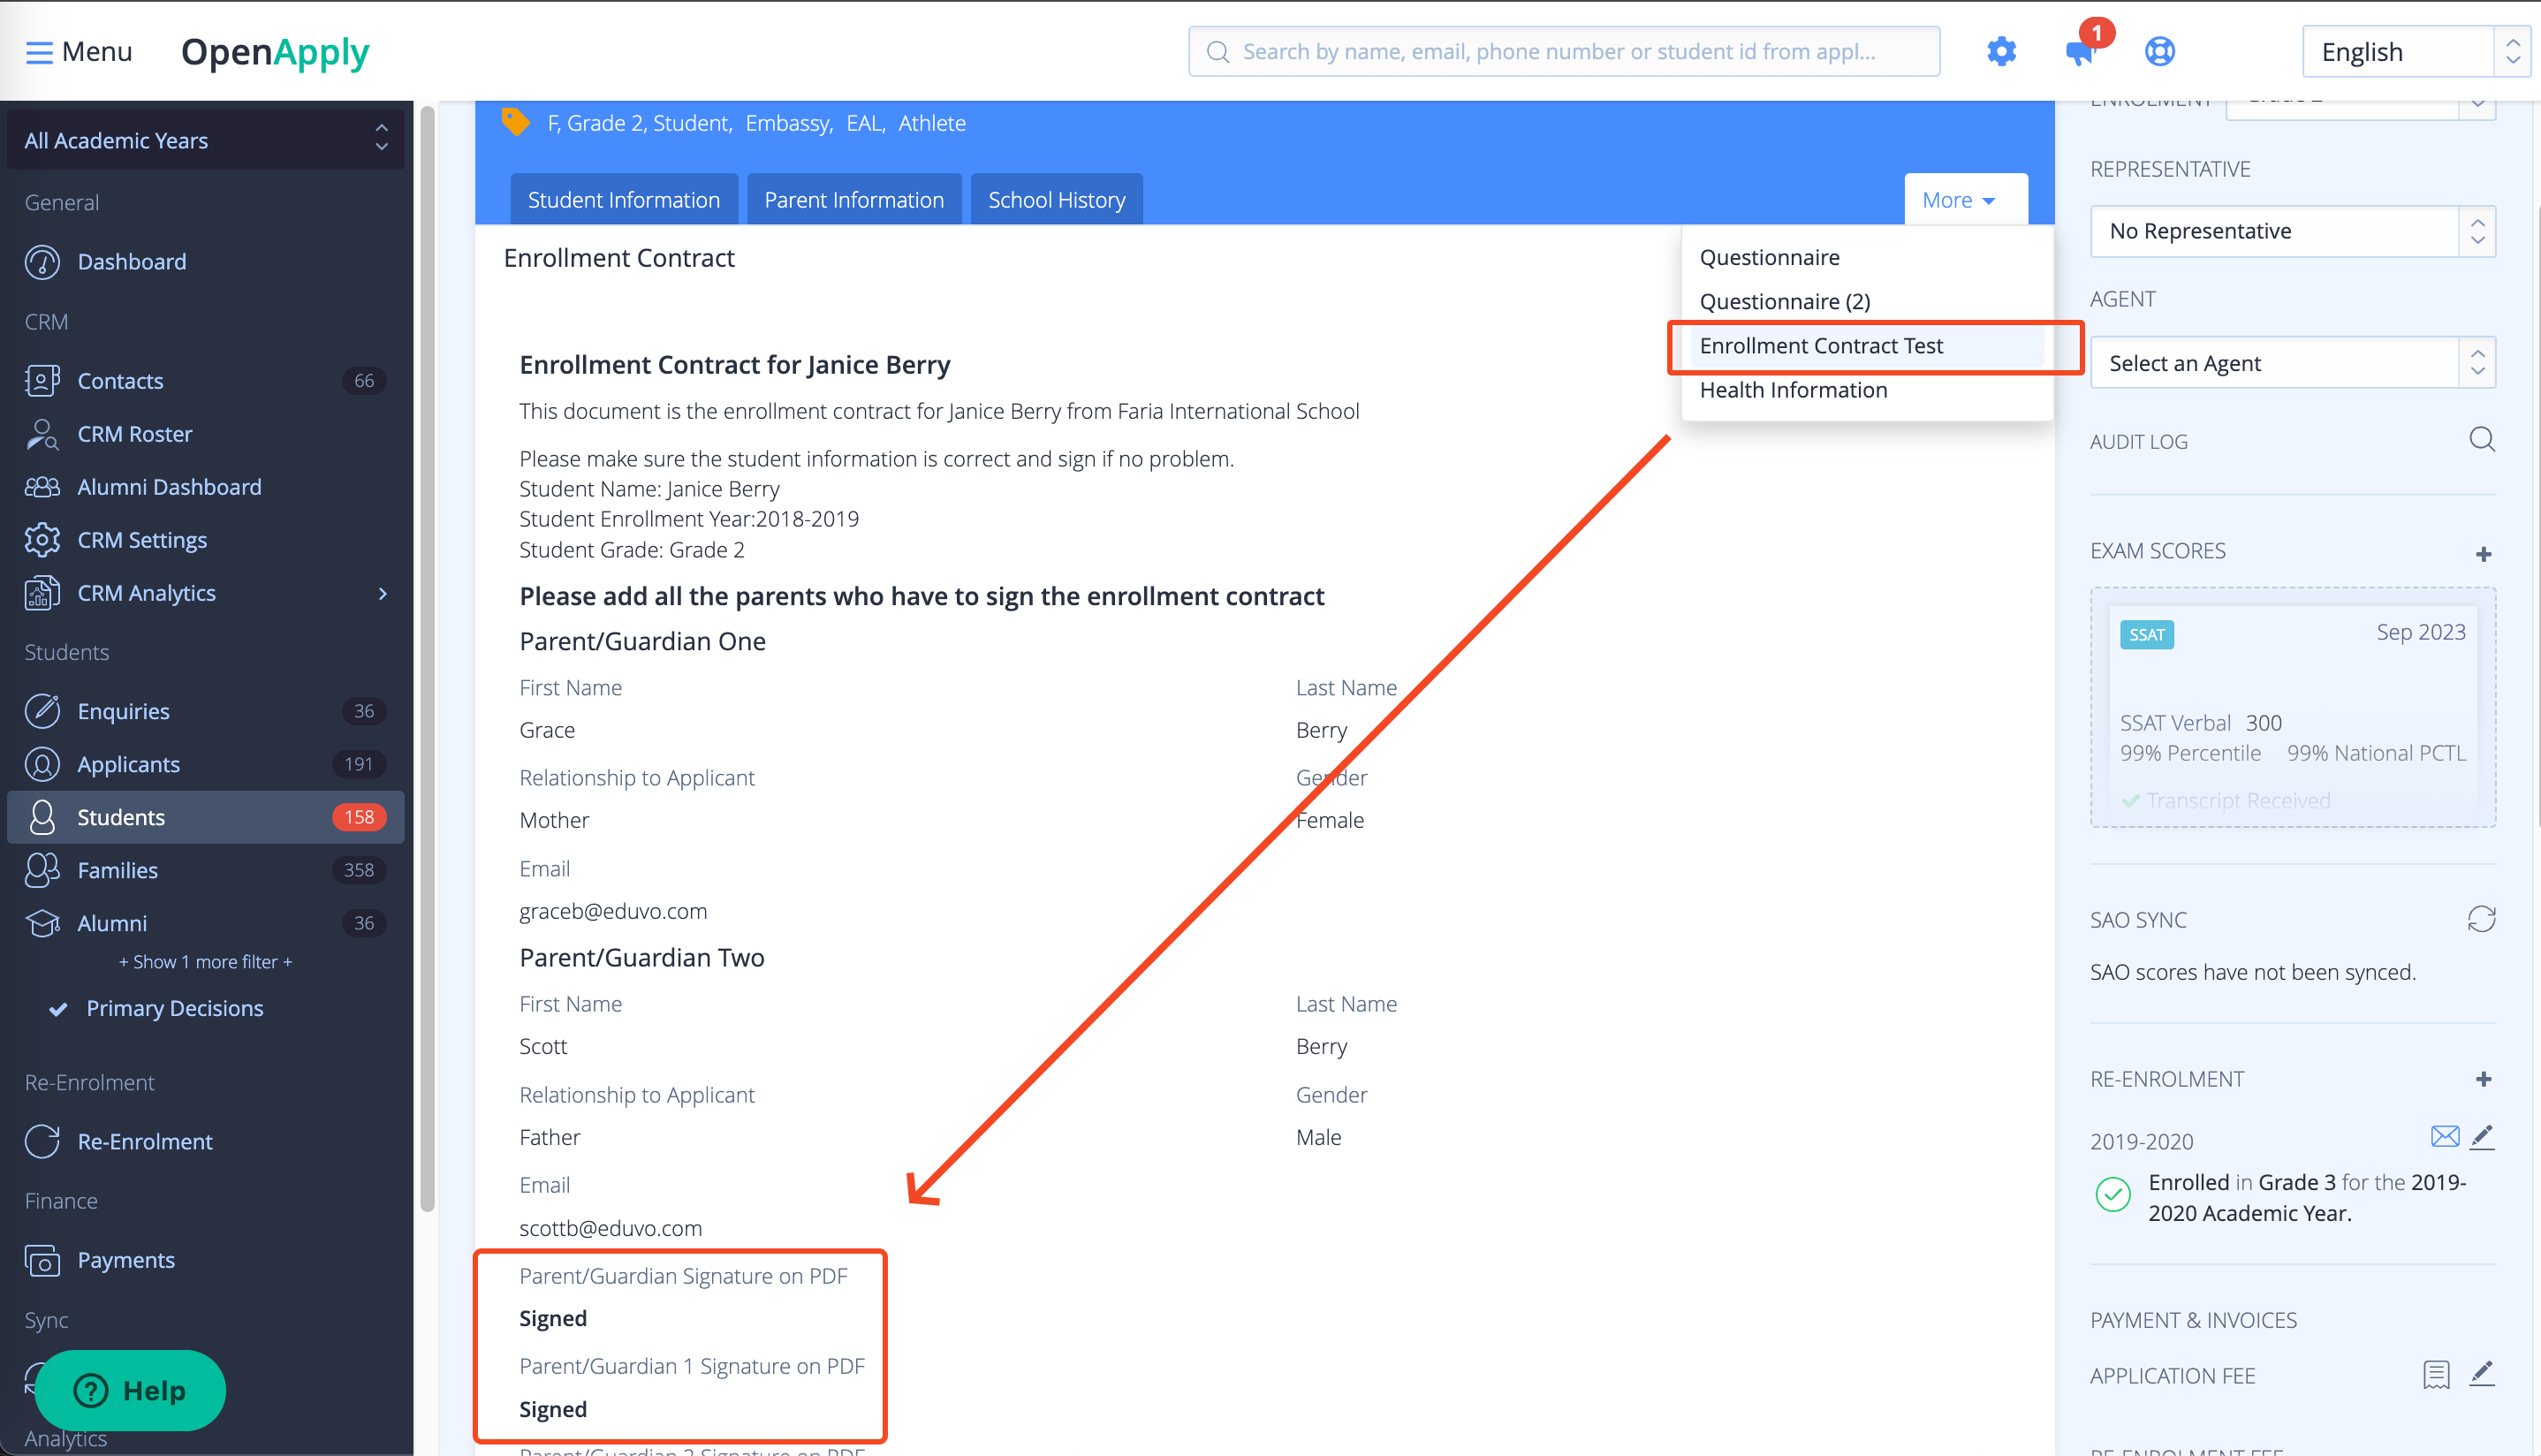Image resolution: width=2541 pixels, height=1456 pixels.
Task: Click Show 1 more filter link
Action: 204,961
